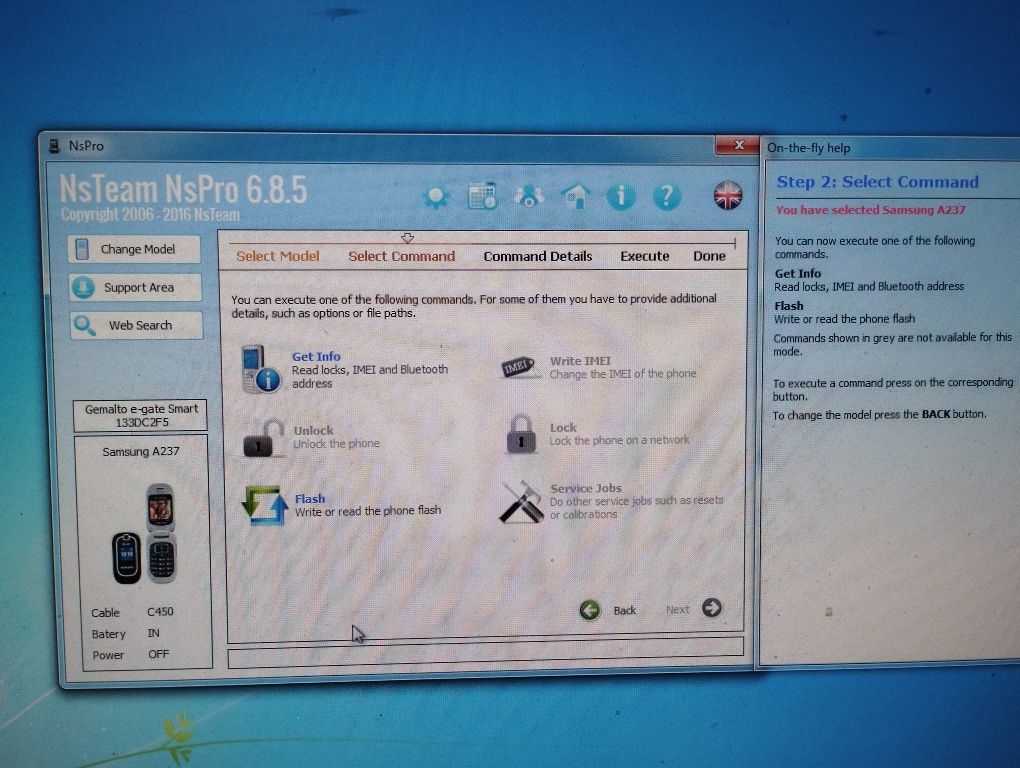Click the green Back arrow icon
The width and height of the screenshot is (1020, 768).
point(590,610)
